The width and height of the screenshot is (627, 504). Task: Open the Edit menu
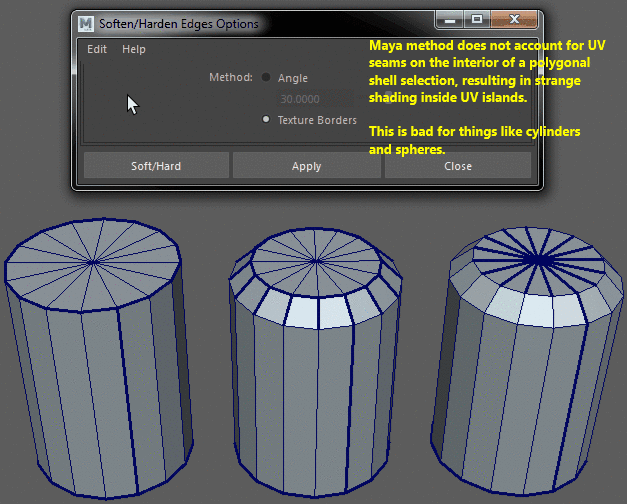pos(97,49)
